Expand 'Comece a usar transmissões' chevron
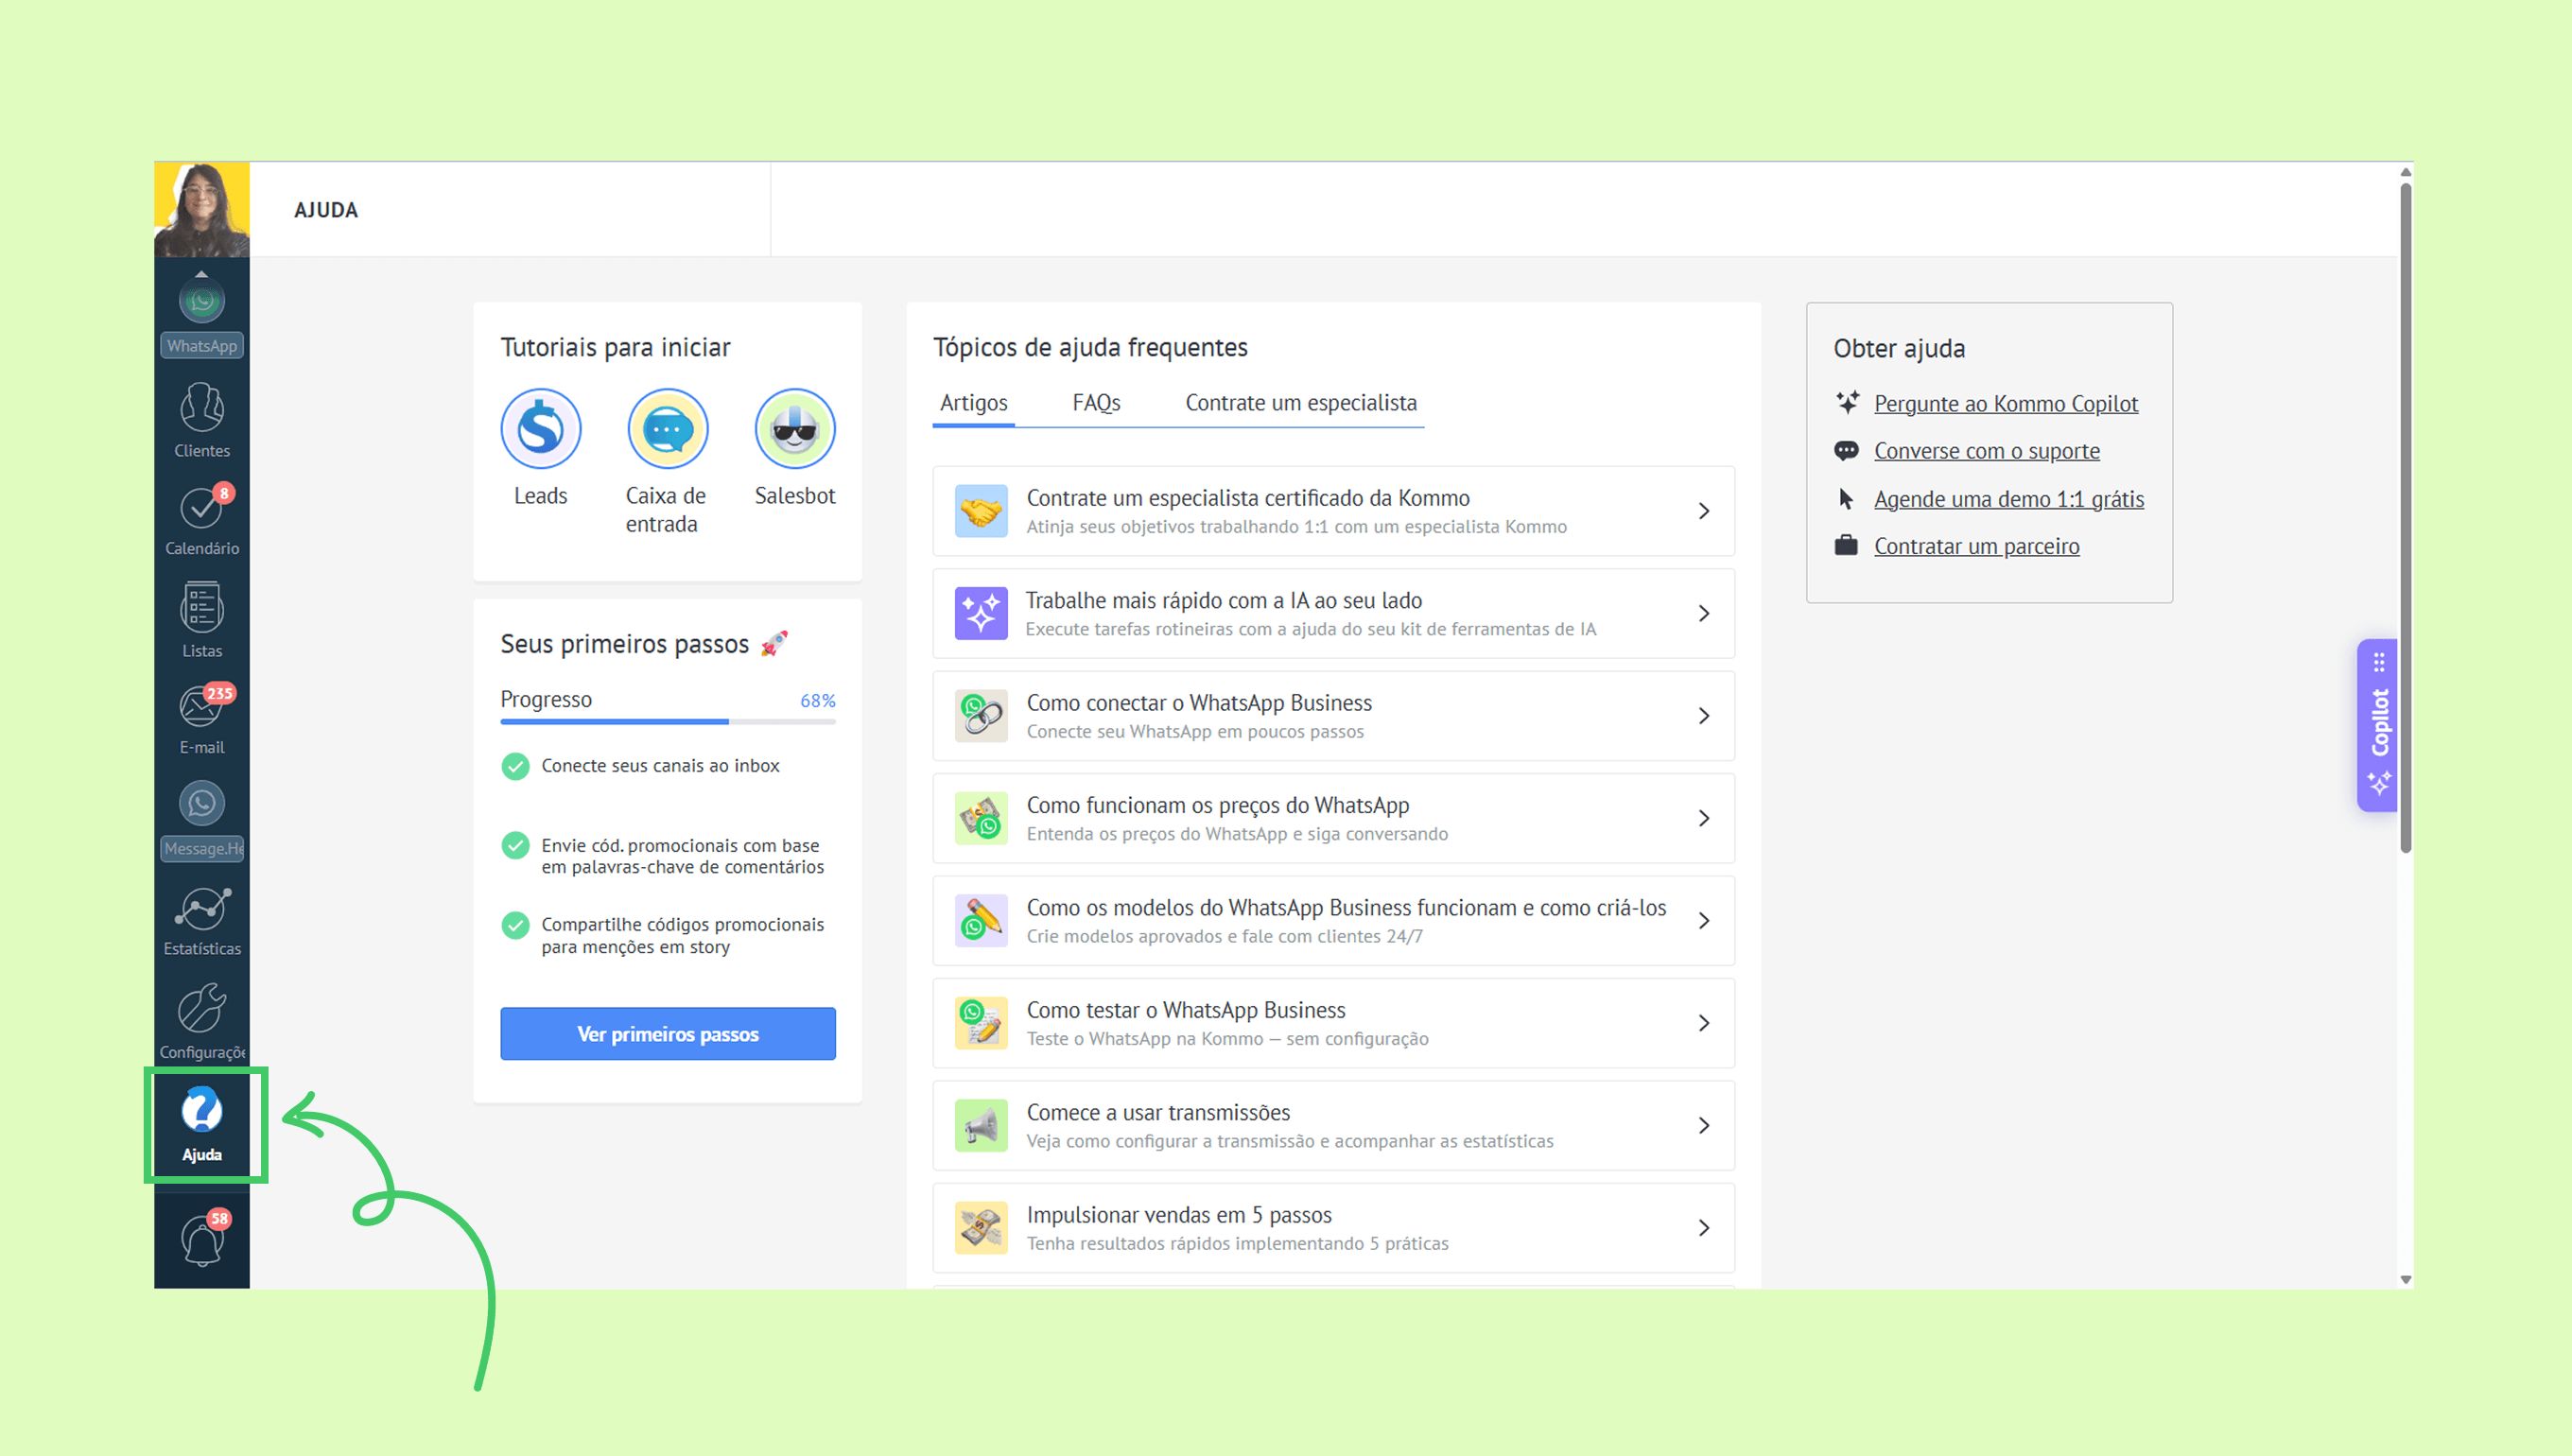This screenshot has height=1456, width=2572. point(1703,1126)
